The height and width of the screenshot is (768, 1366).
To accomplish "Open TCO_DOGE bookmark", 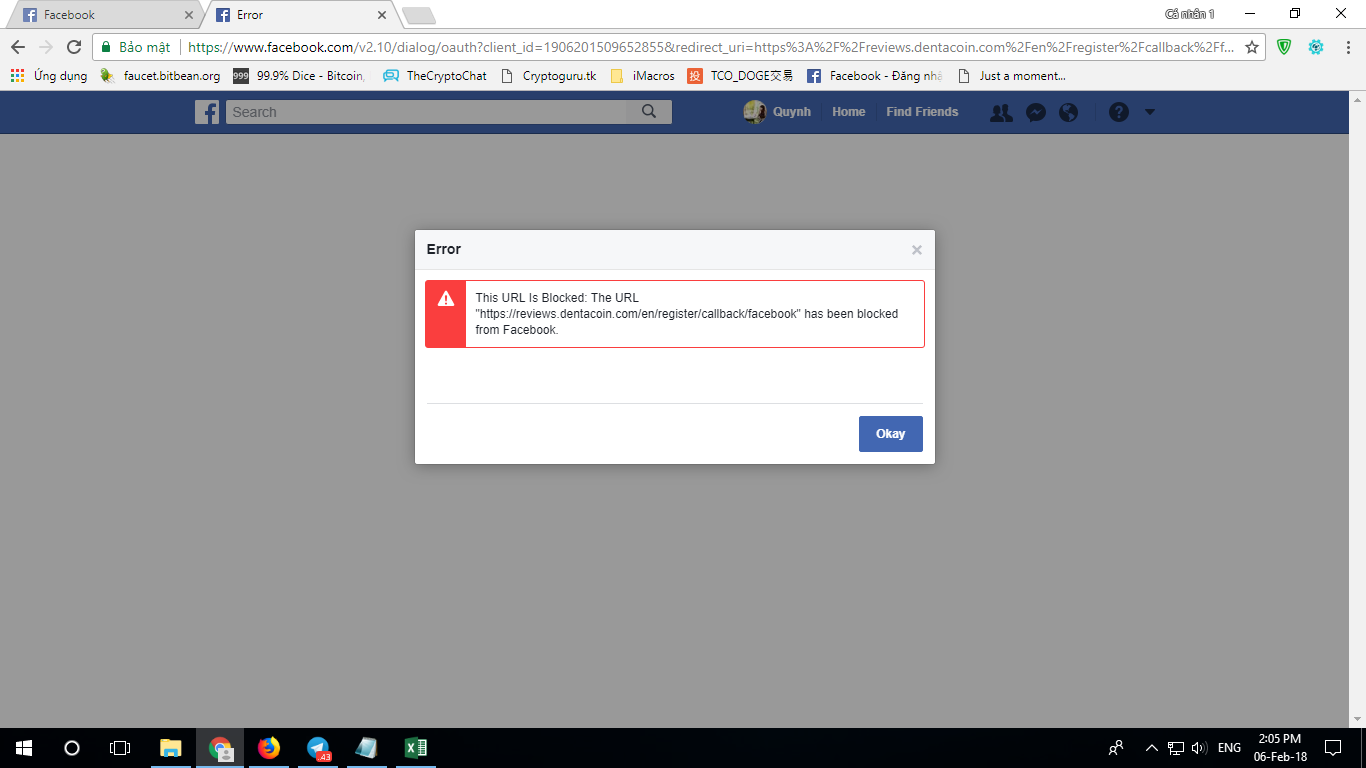I will click(740, 76).
